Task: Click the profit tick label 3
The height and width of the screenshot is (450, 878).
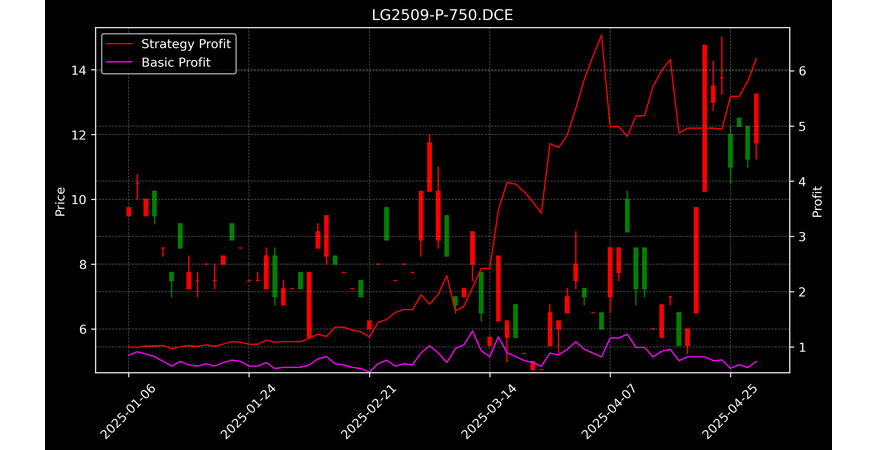Action: point(802,237)
